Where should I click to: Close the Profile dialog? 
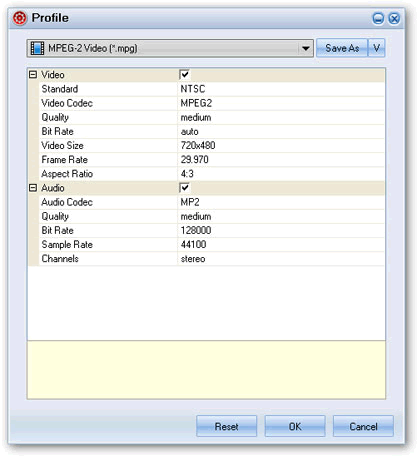coord(394,18)
